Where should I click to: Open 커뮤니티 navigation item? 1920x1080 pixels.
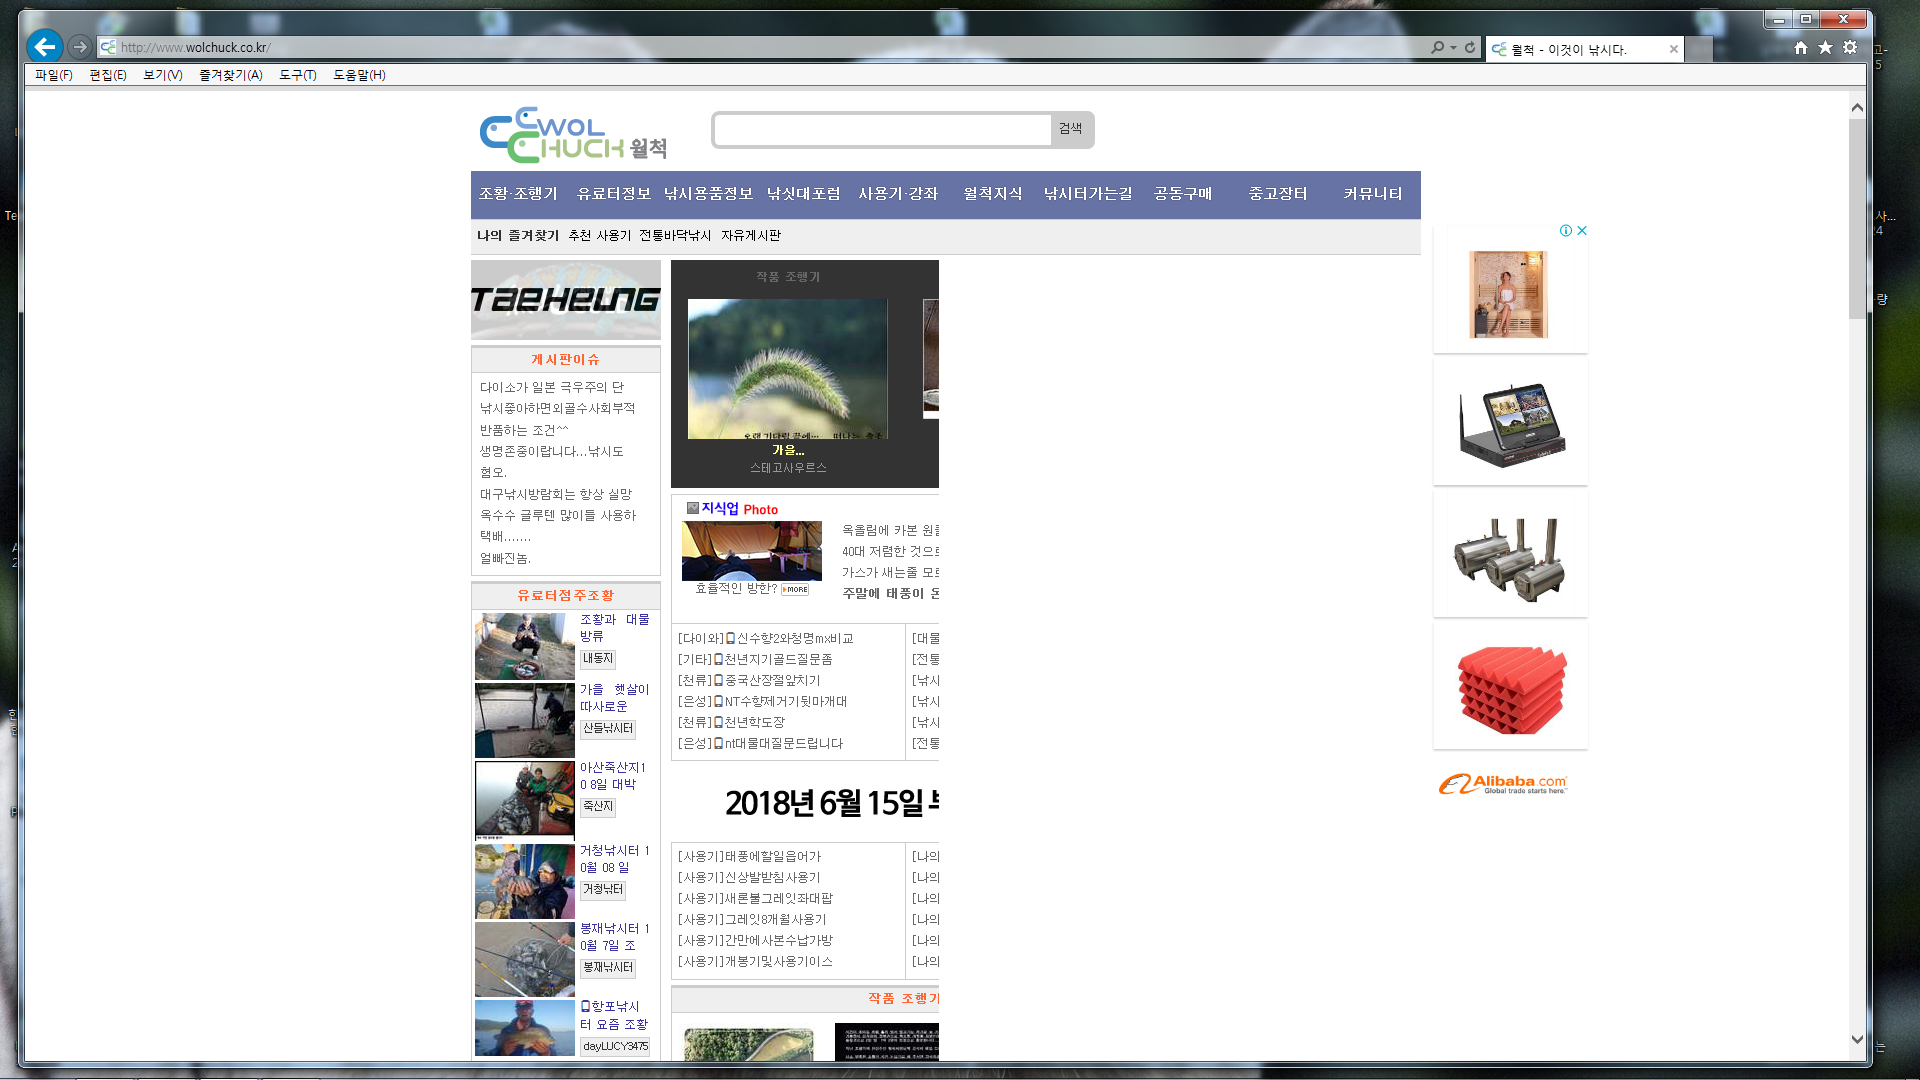(1373, 194)
